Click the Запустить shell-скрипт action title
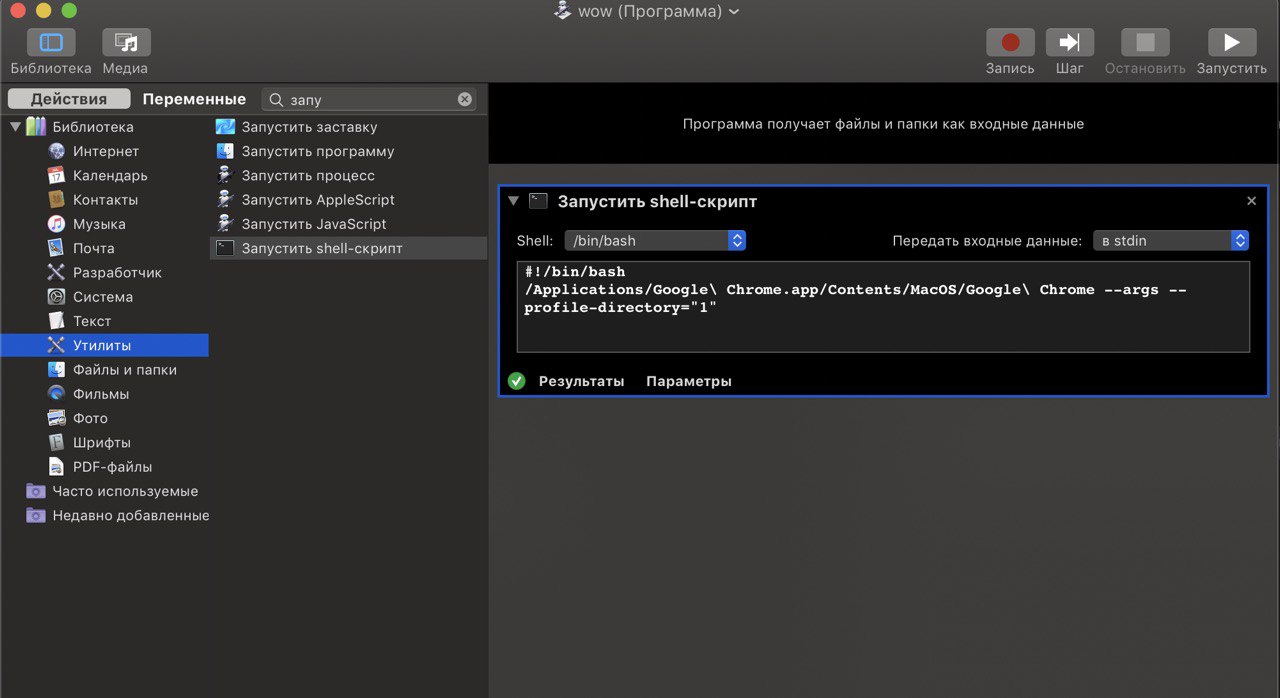This screenshot has height=698, width=1280. tap(657, 201)
